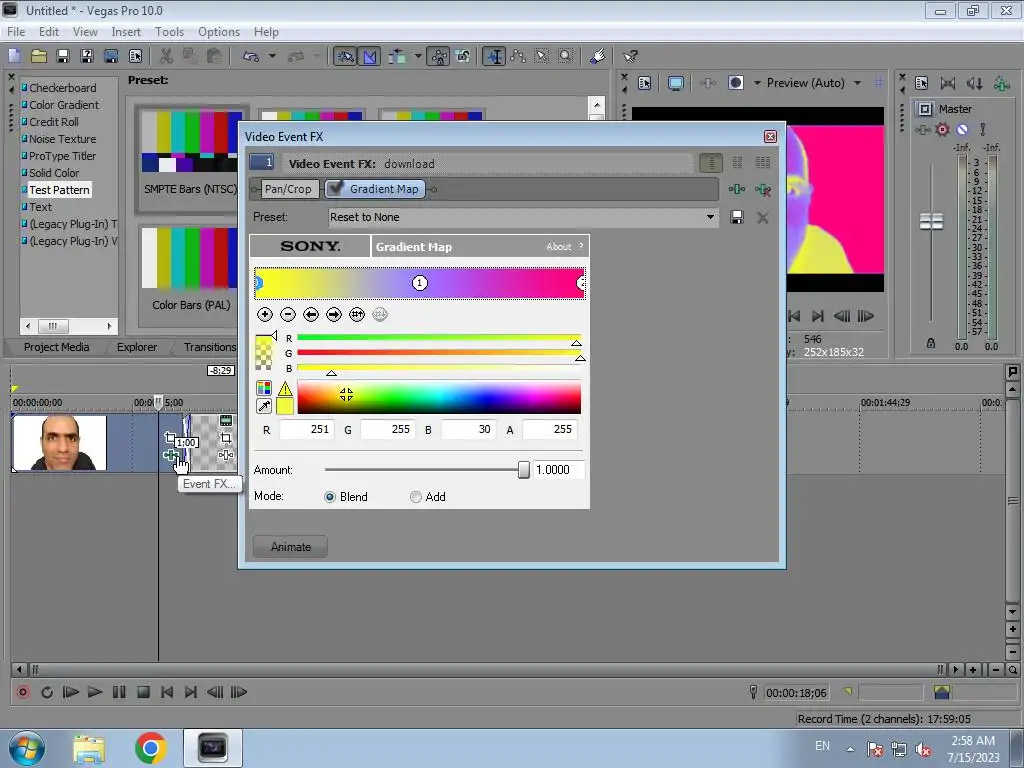1024x768 pixels.
Task: Delete the preset with the X icon
Action: pos(762,217)
